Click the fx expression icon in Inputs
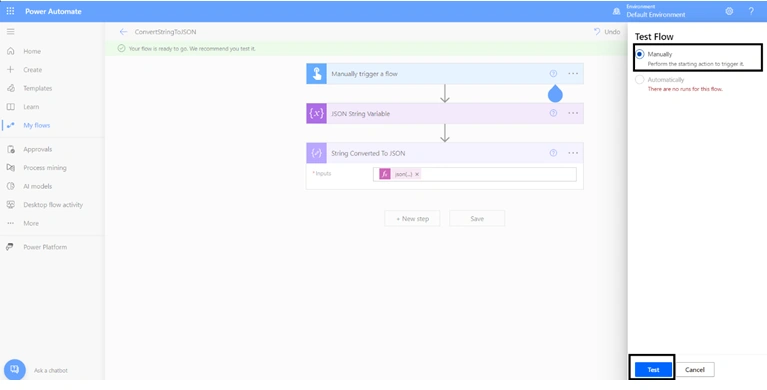Viewport: 767px width, 390px height. pyautogui.click(x=385, y=174)
